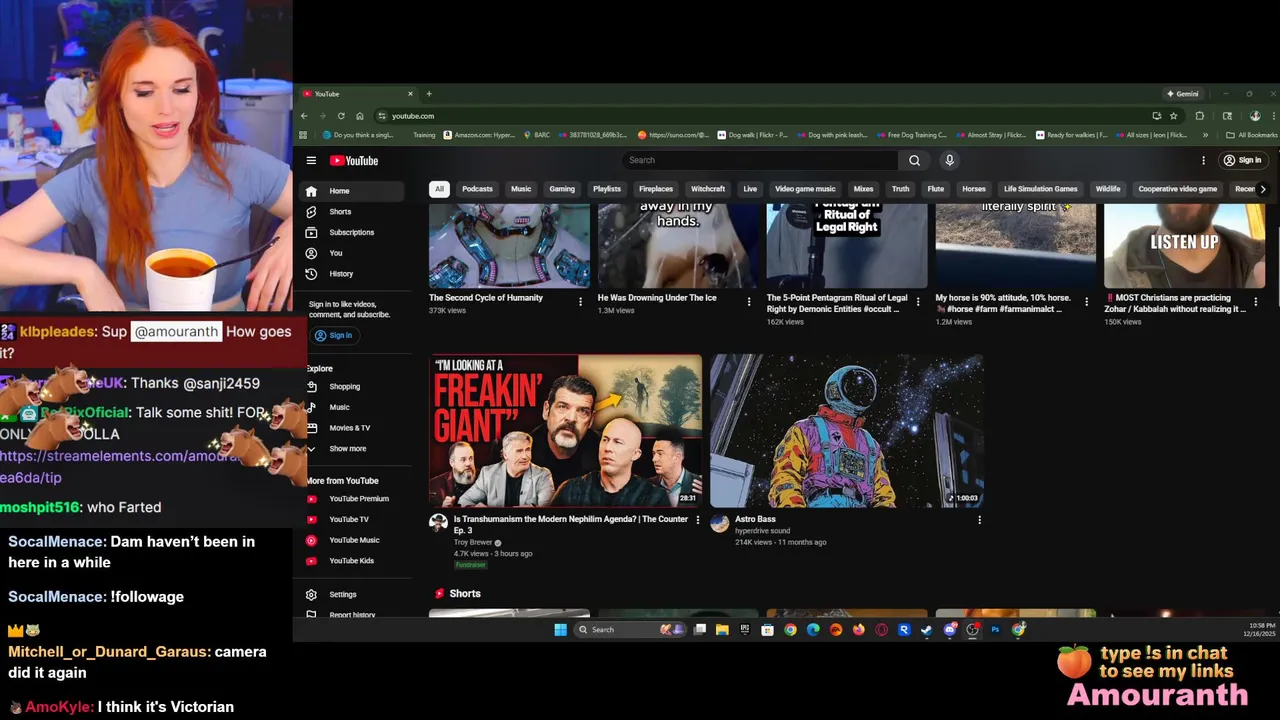Focus the YouTube search field

(760, 160)
